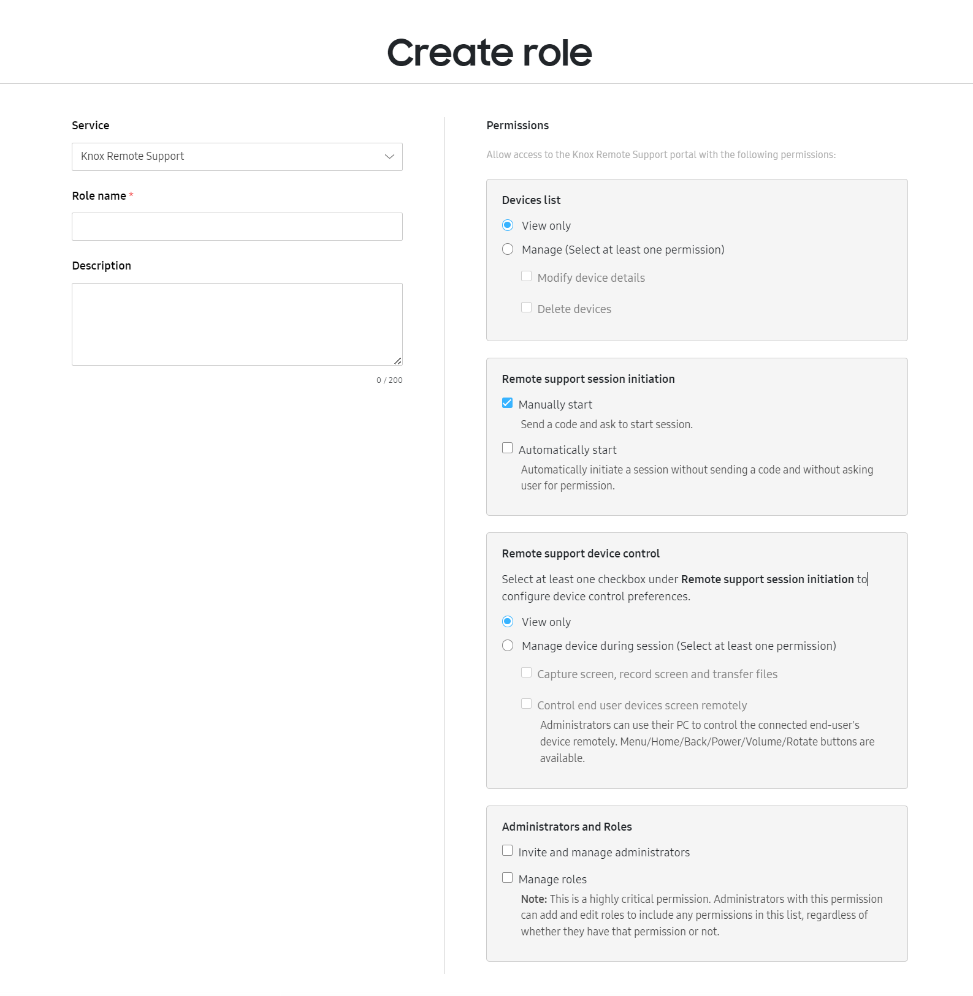
Task: Check Delete devices checkbox
Action: click(527, 308)
